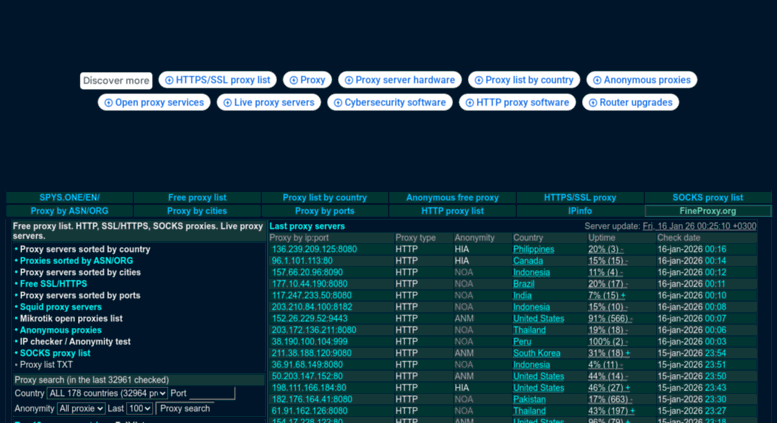The image size is (777, 423).
Task: Click Router upgrades chip
Action: [x=630, y=103]
